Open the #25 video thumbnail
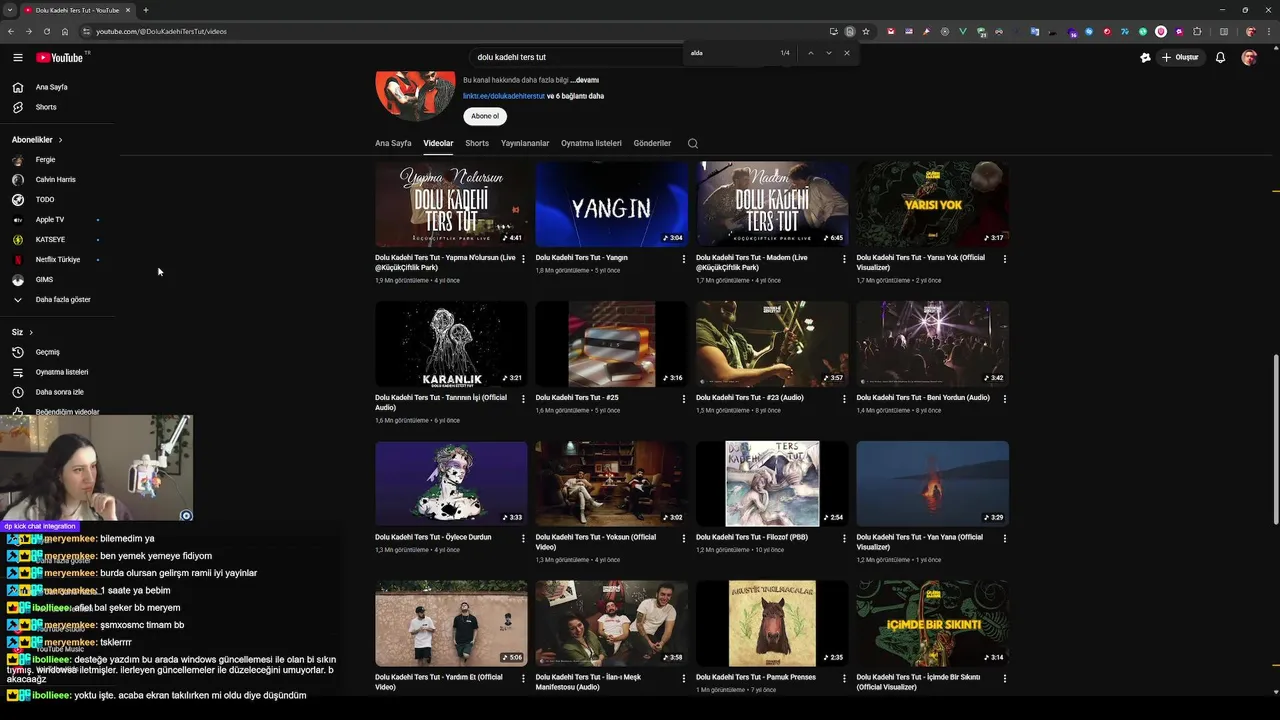Image resolution: width=1280 pixels, height=720 pixels. point(611,344)
